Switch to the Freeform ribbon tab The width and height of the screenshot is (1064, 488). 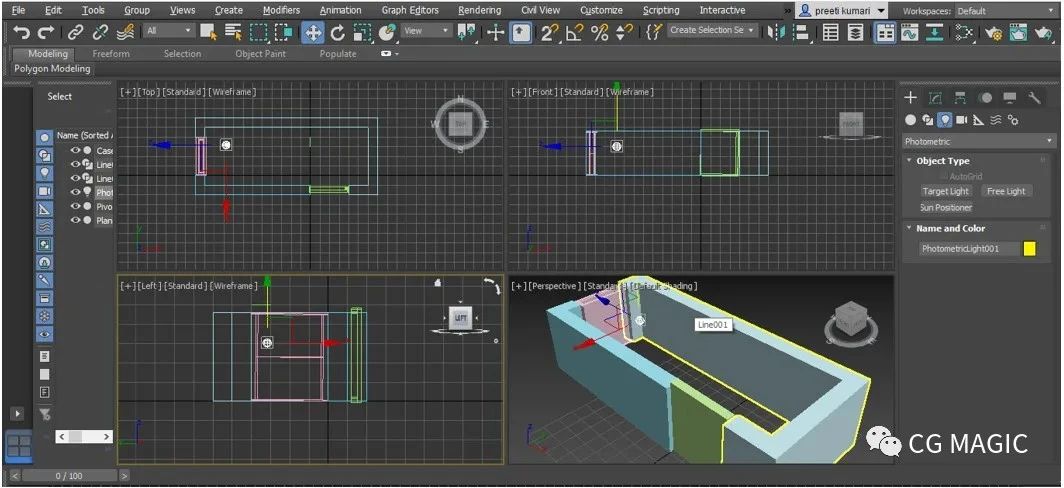[111, 54]
